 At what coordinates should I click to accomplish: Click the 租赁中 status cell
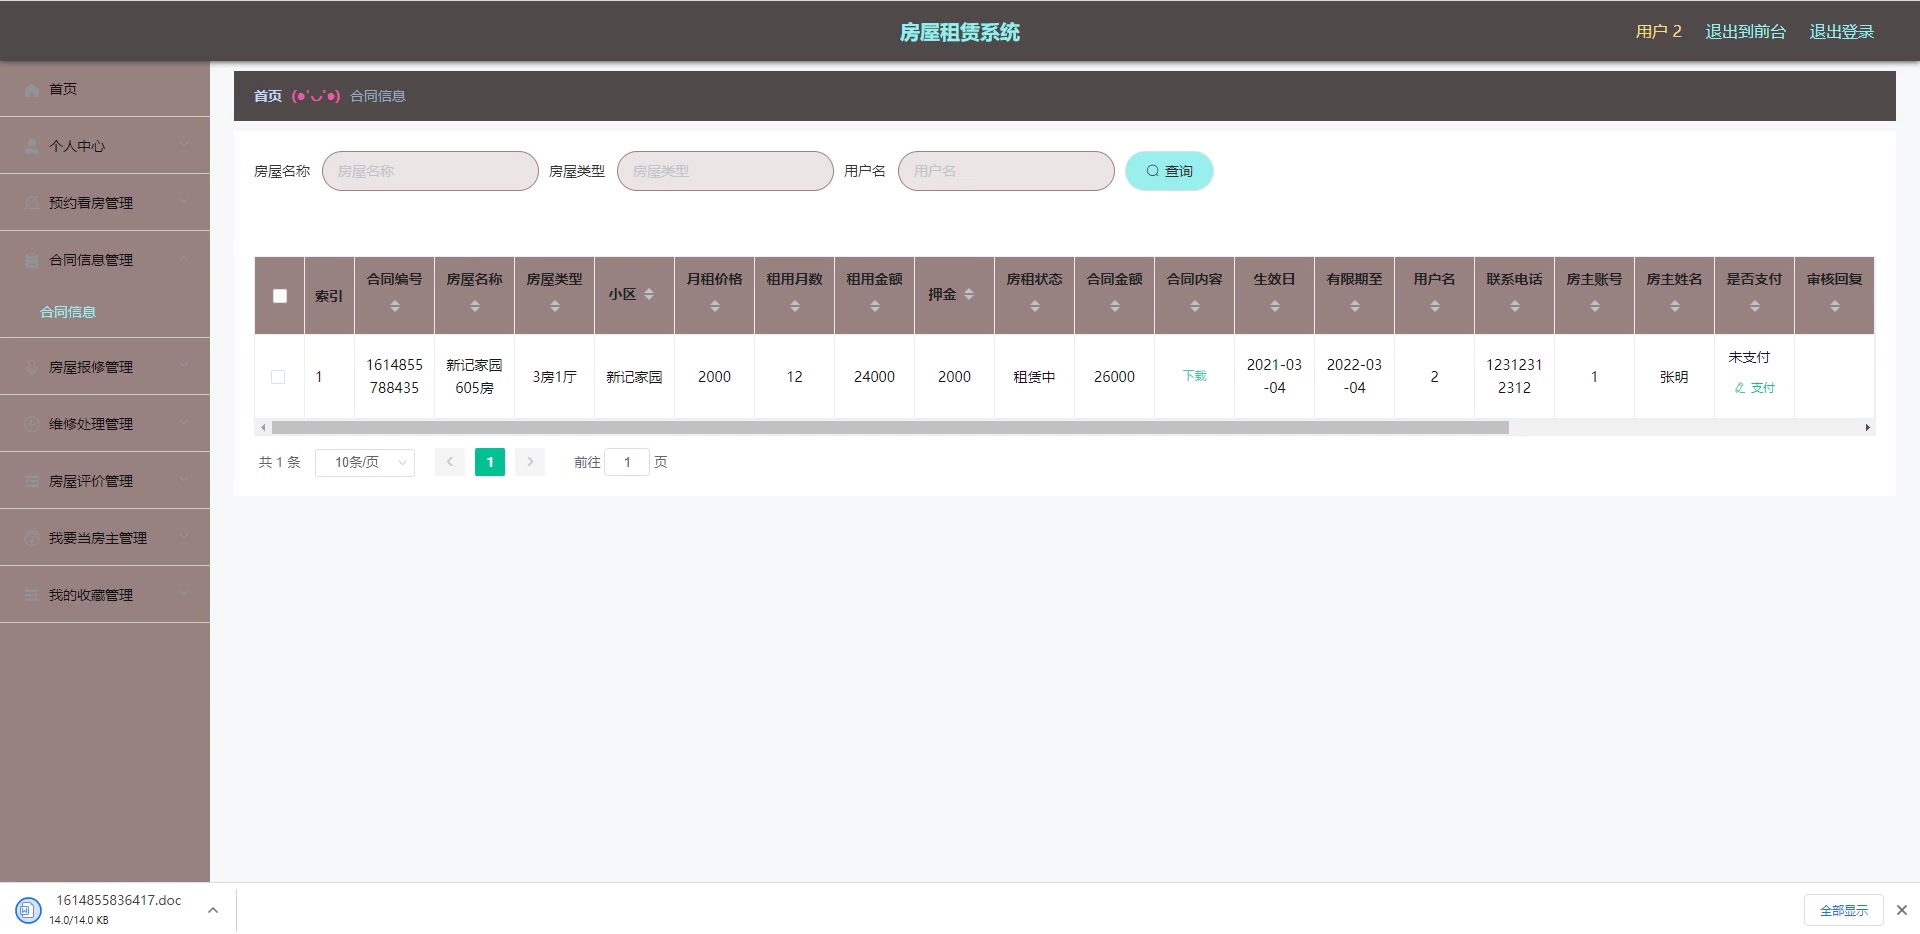1035,377
